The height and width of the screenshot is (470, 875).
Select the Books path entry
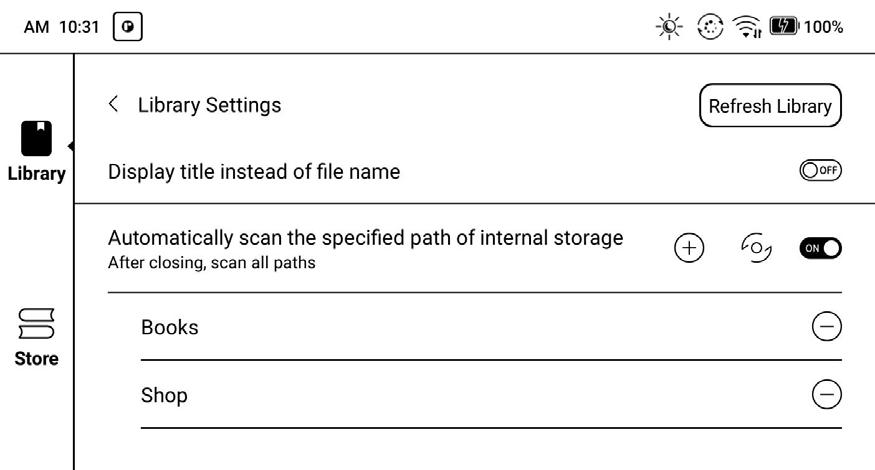(x=170, y=327)
